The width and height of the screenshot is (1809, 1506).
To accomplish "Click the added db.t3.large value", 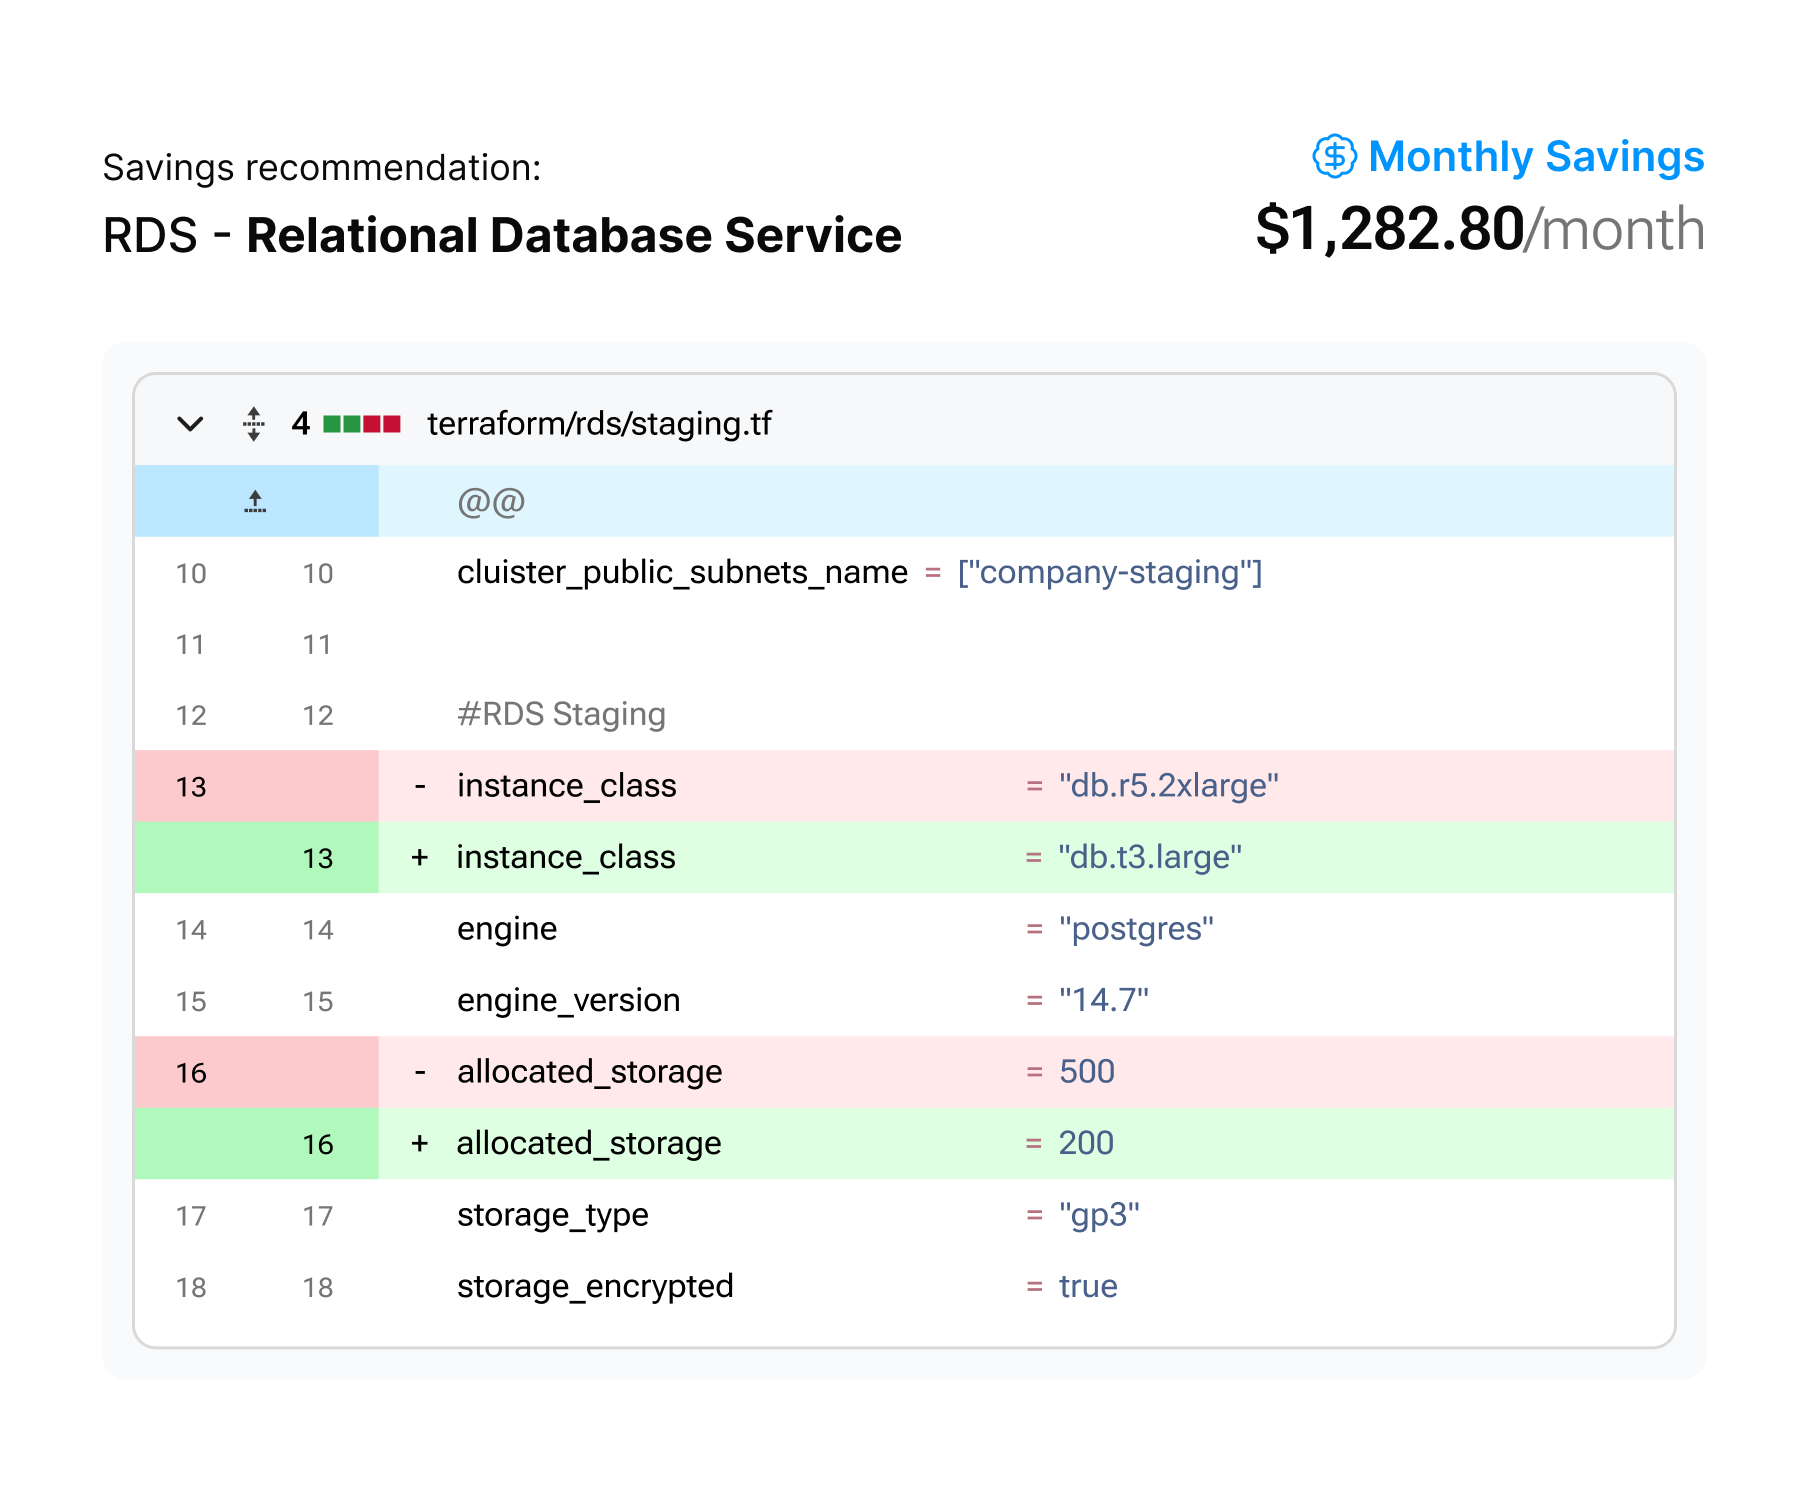I will 1150,857.
